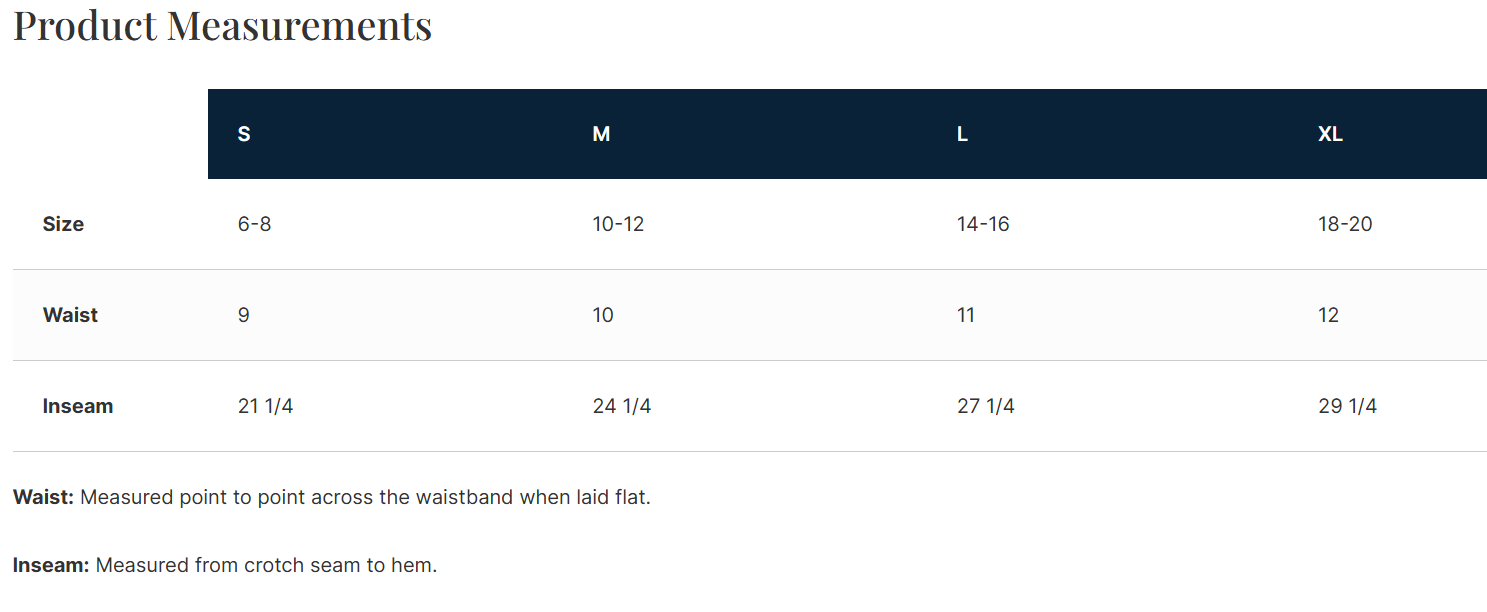The width and height of the screenshot is (1487, 612).
Task: Click the XL column header
Action: pyautogui.click(x=1330, y=134)
